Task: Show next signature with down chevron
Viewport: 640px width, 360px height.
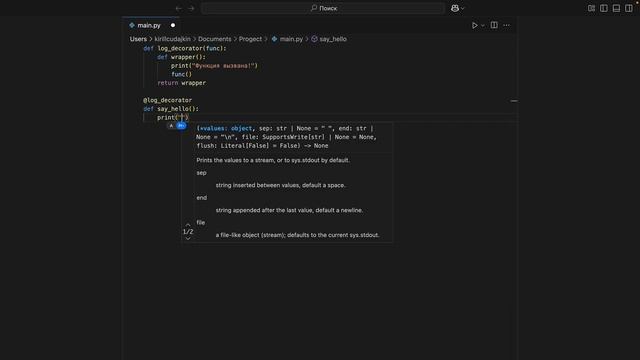Action: pos(188,239)
